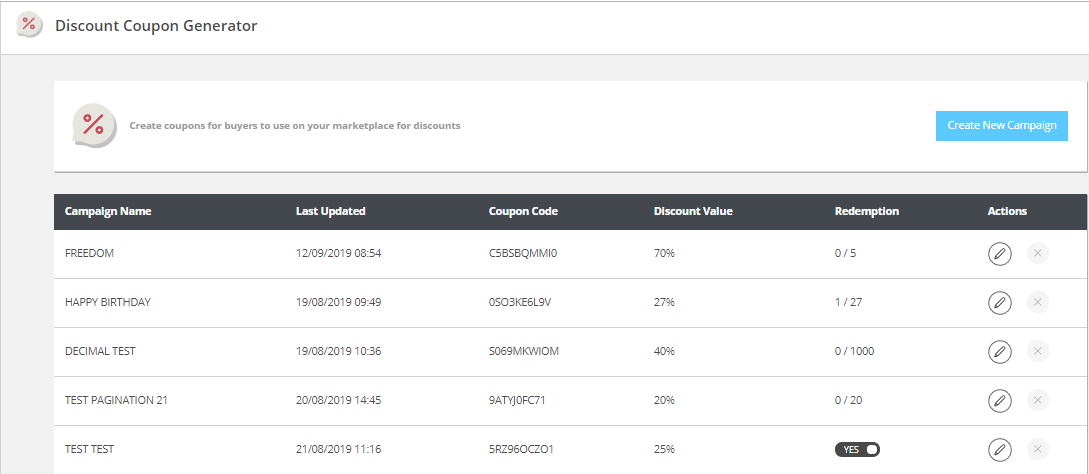Click redemption value 0 / 5
The width and height of the screenshot is (1089, 474).
tap(845, 254)
